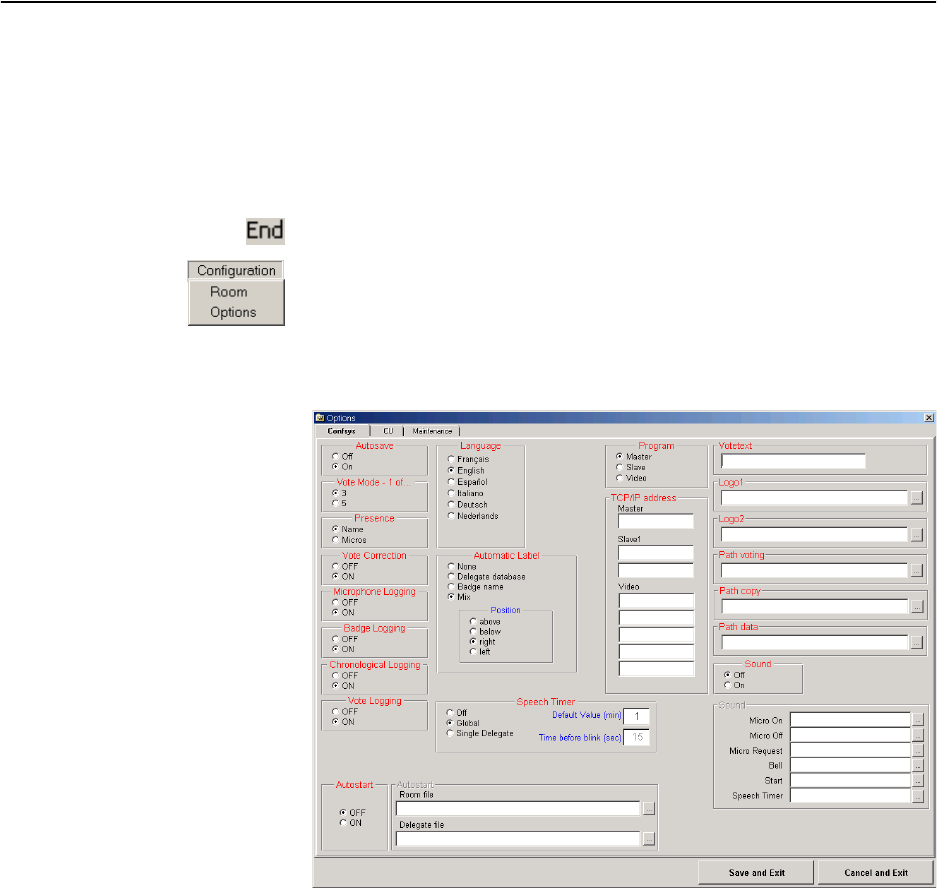This screenshot has height=888, width=937.
Task: Close the Options dialog window
Action: click(x=929, y=417)
